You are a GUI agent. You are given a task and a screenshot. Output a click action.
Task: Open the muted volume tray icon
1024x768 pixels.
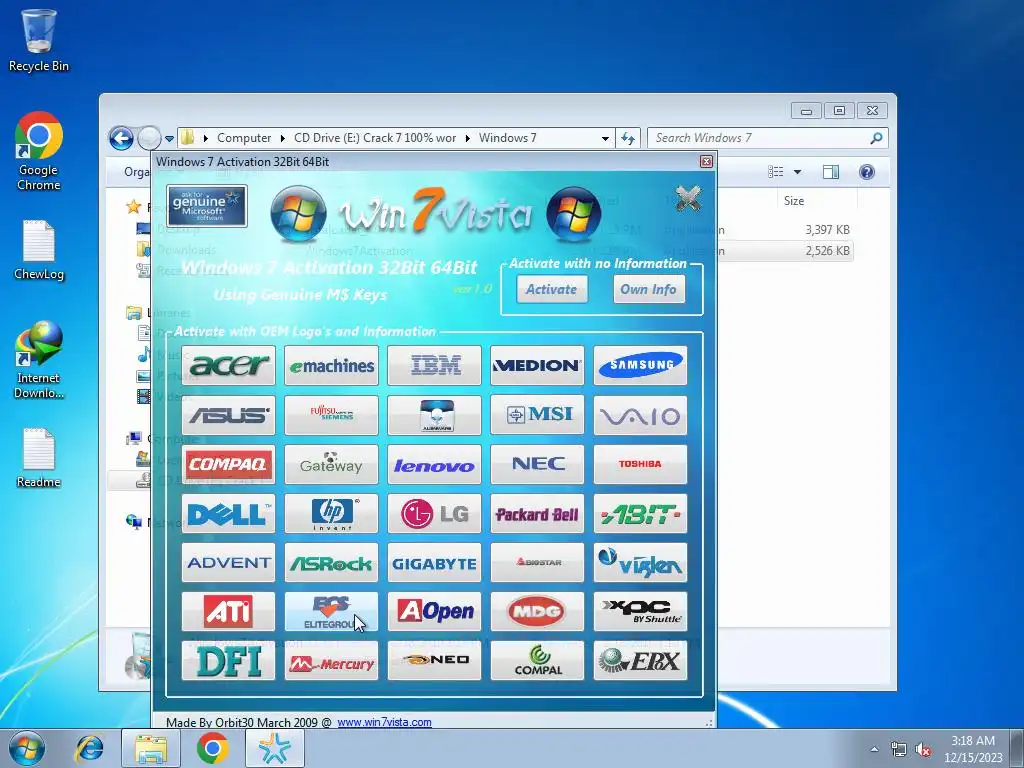[923, 749]
